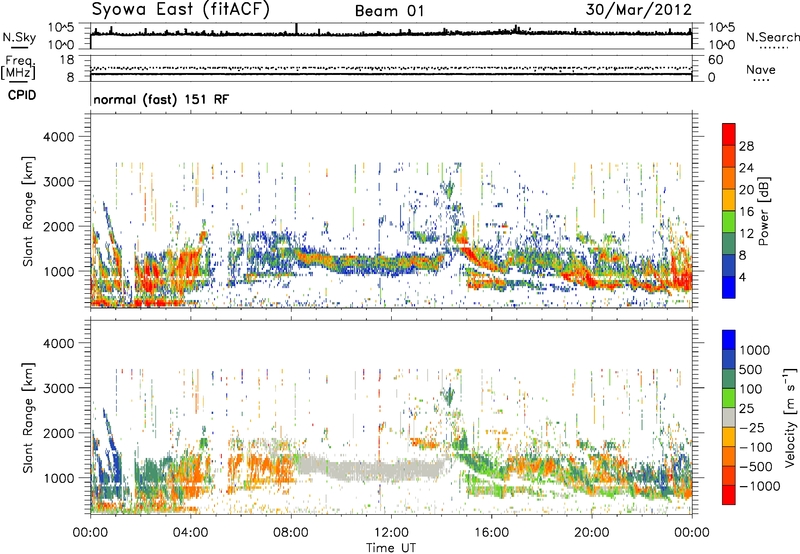Click the "60" Nave axis tick
800x554 pixels.
point(715,60)
